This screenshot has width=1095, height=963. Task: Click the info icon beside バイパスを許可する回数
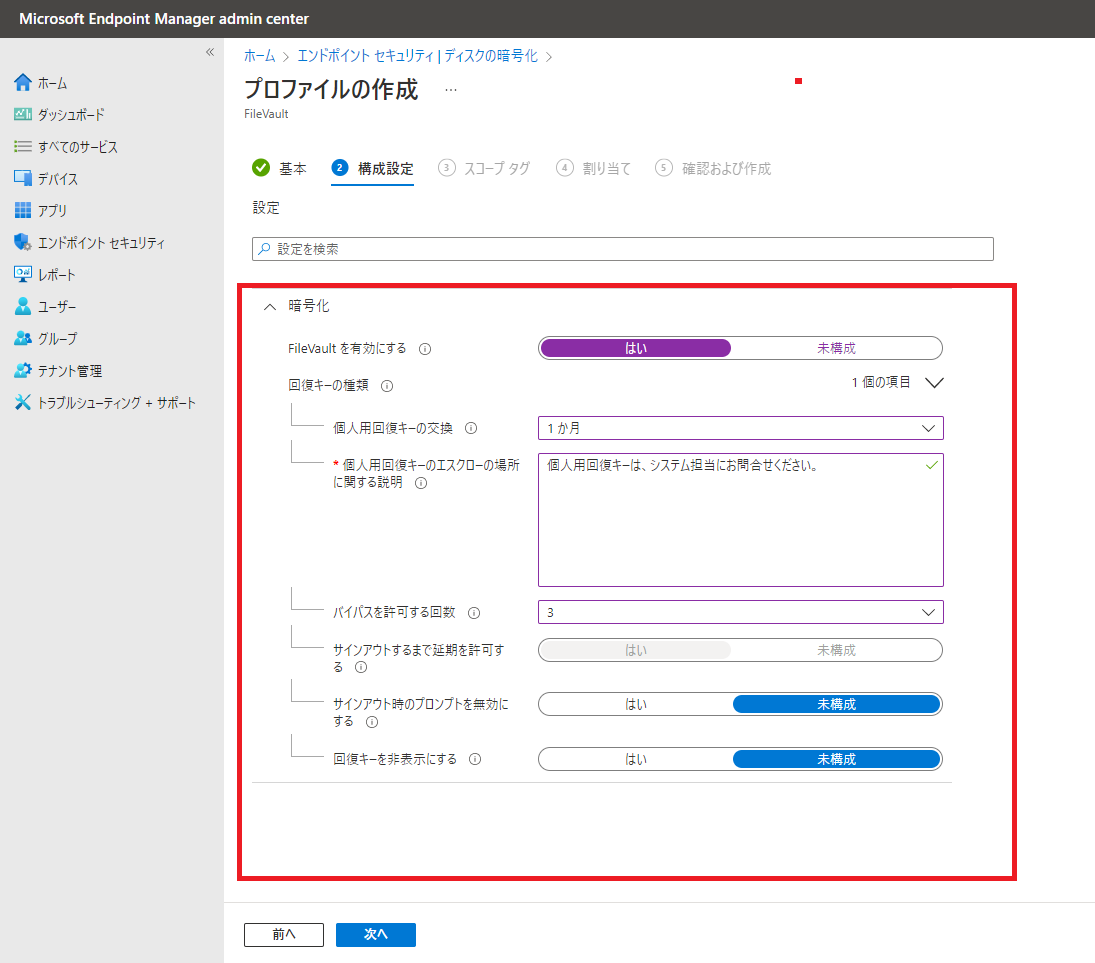[x=474, y=613]
